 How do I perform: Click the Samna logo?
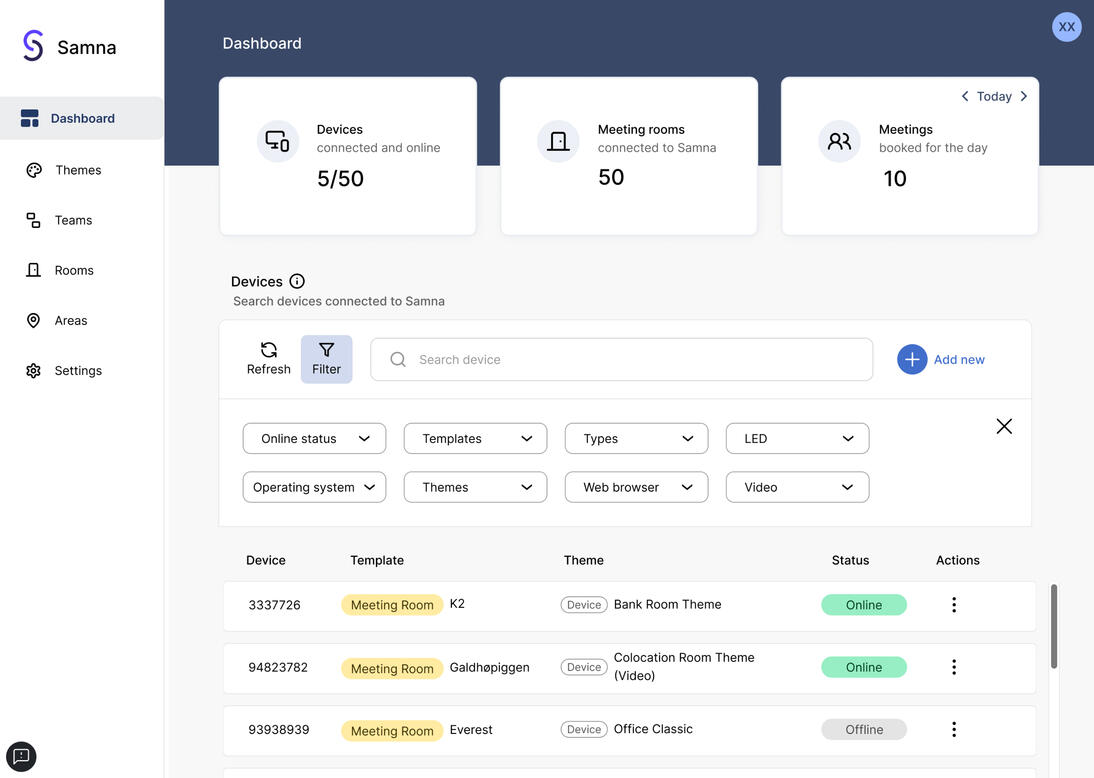(x=34, y=46)
